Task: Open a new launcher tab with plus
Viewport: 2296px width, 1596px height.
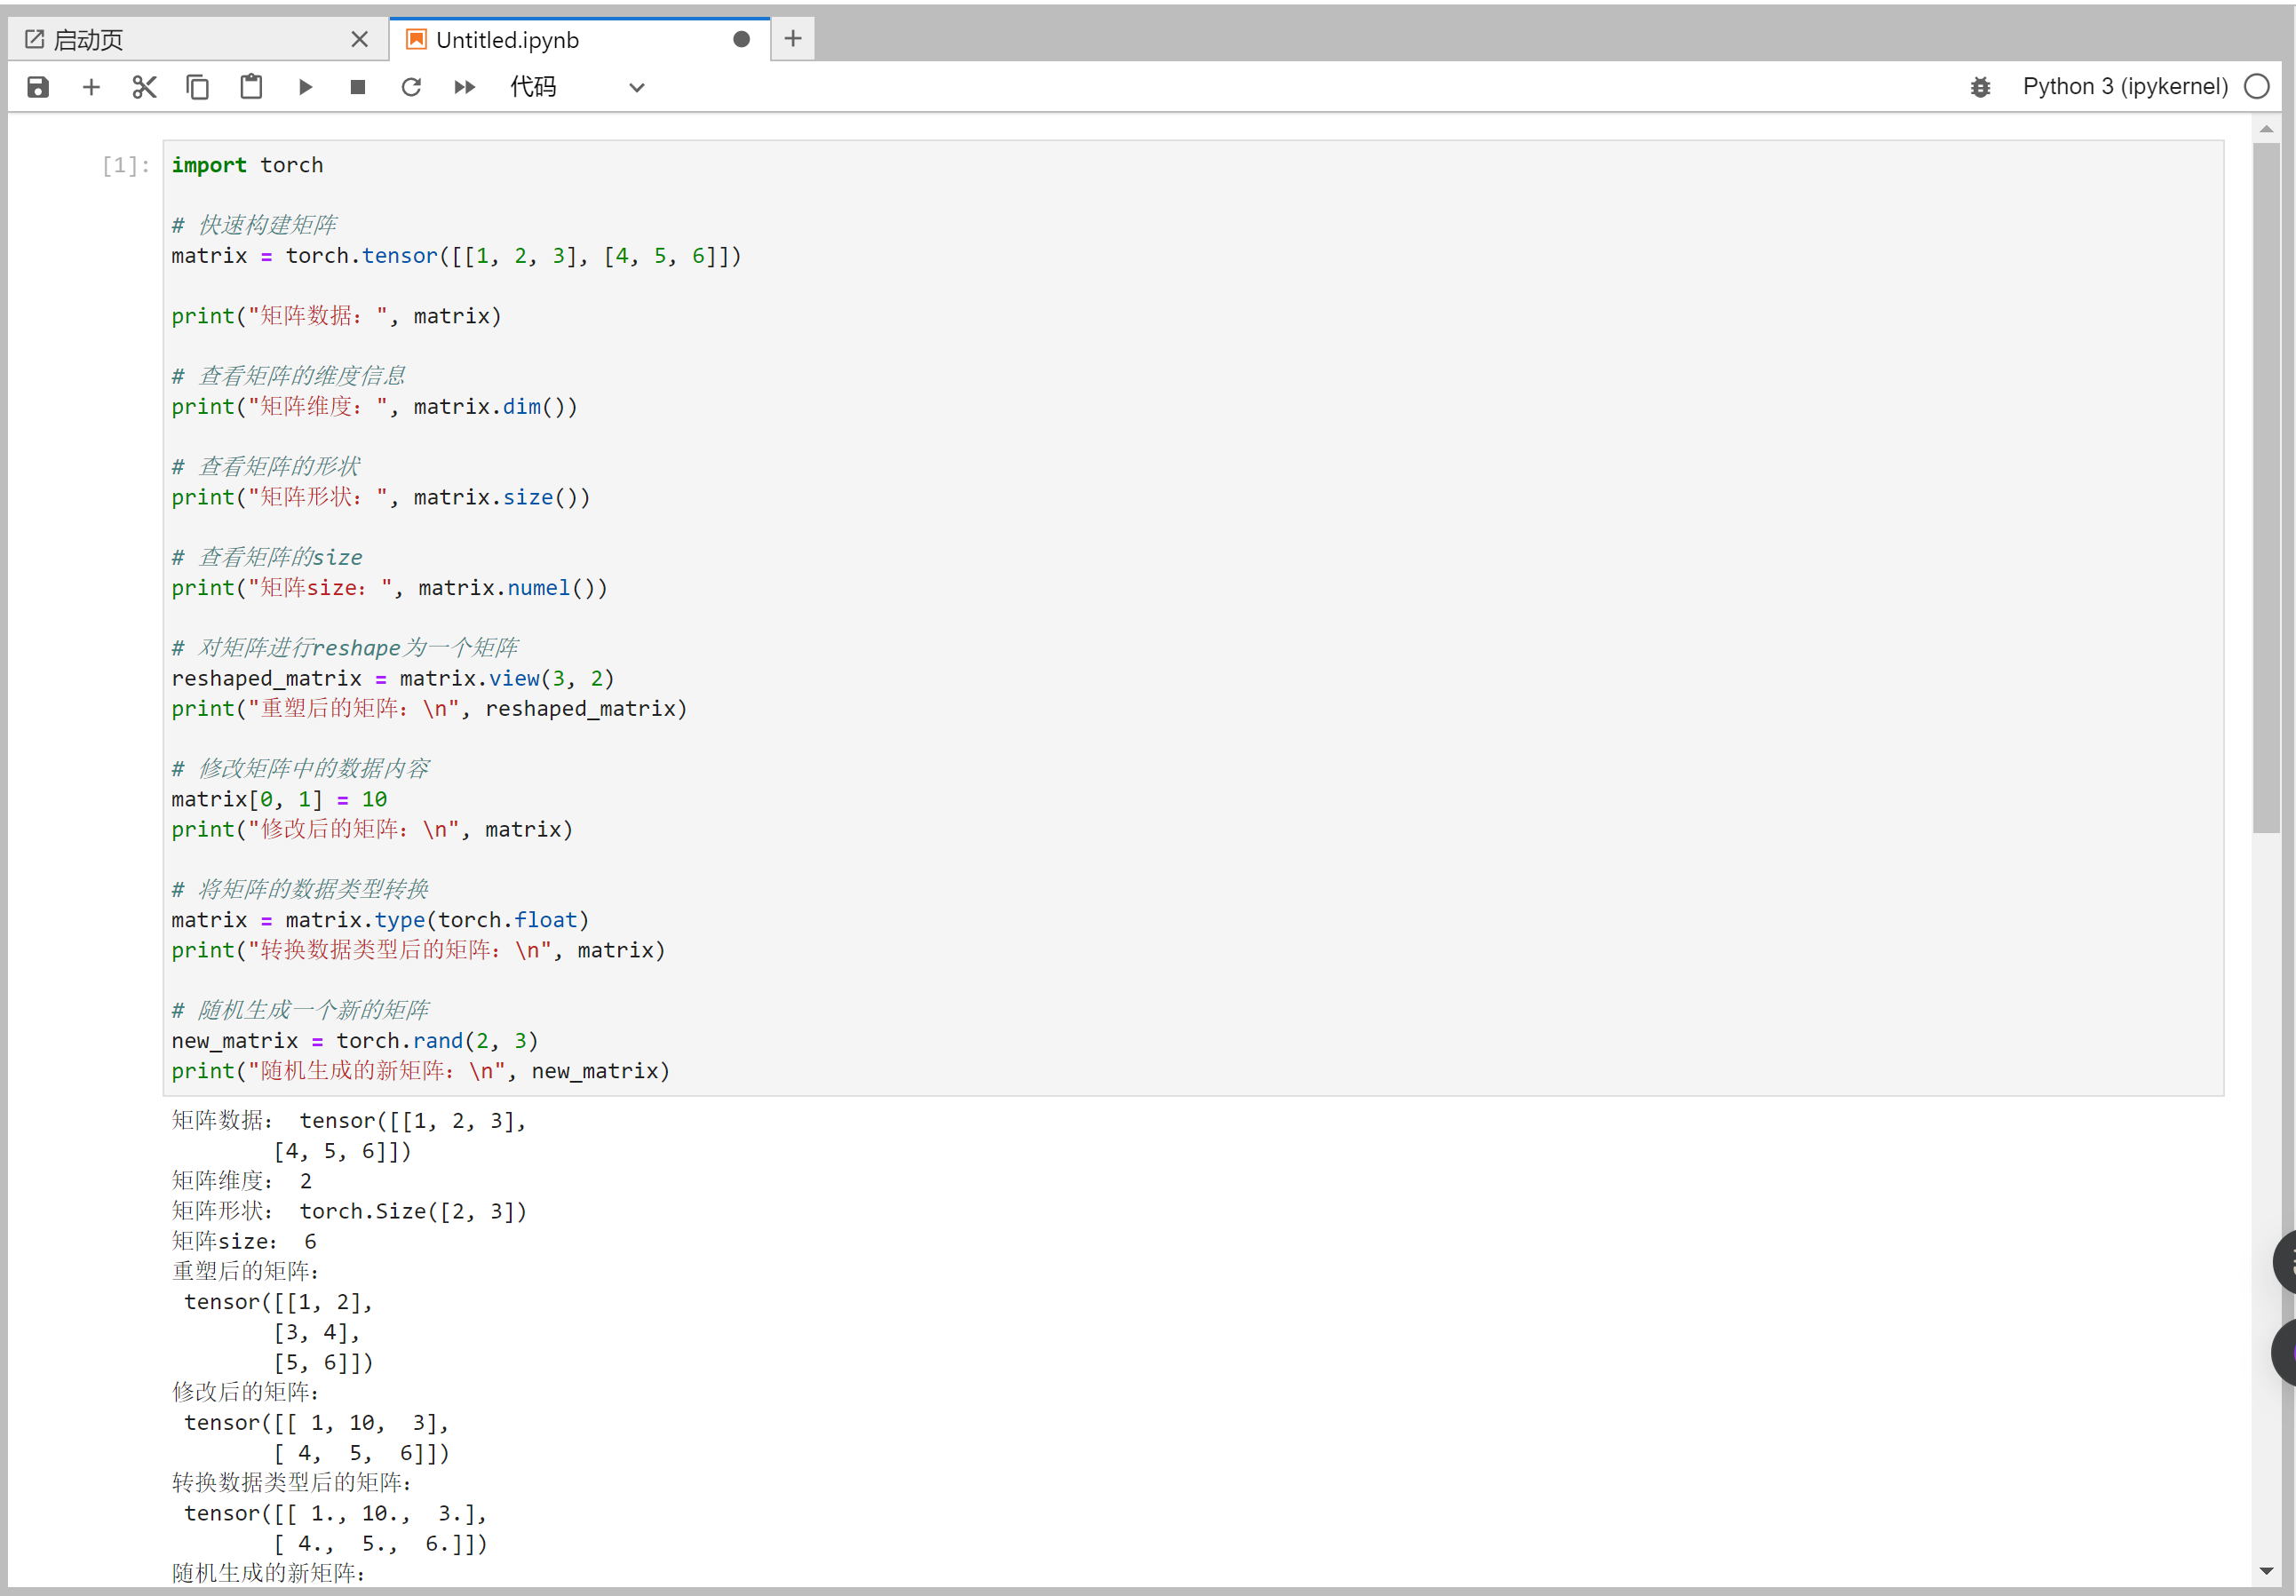Action: 793,39
